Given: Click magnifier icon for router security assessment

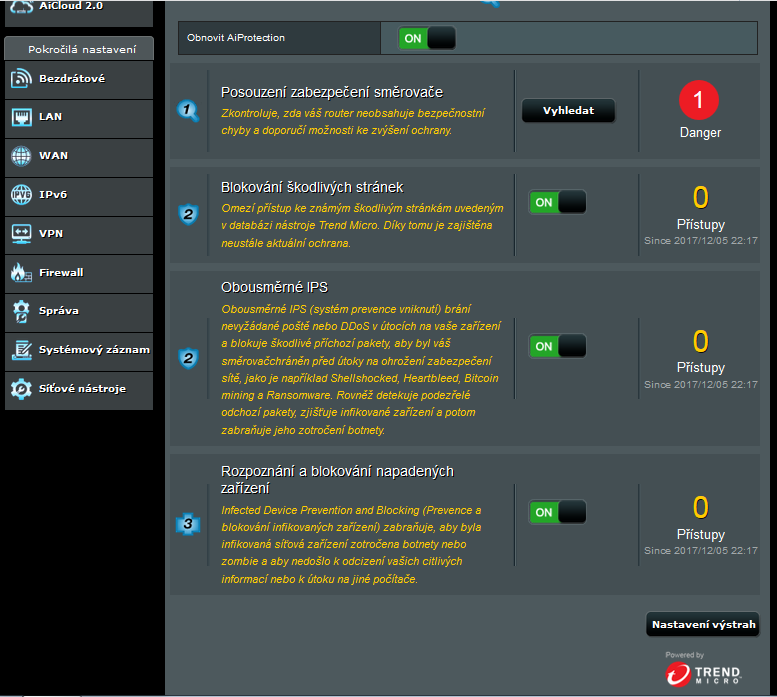Looking at the screenshot, I should (x=188, y=111).
